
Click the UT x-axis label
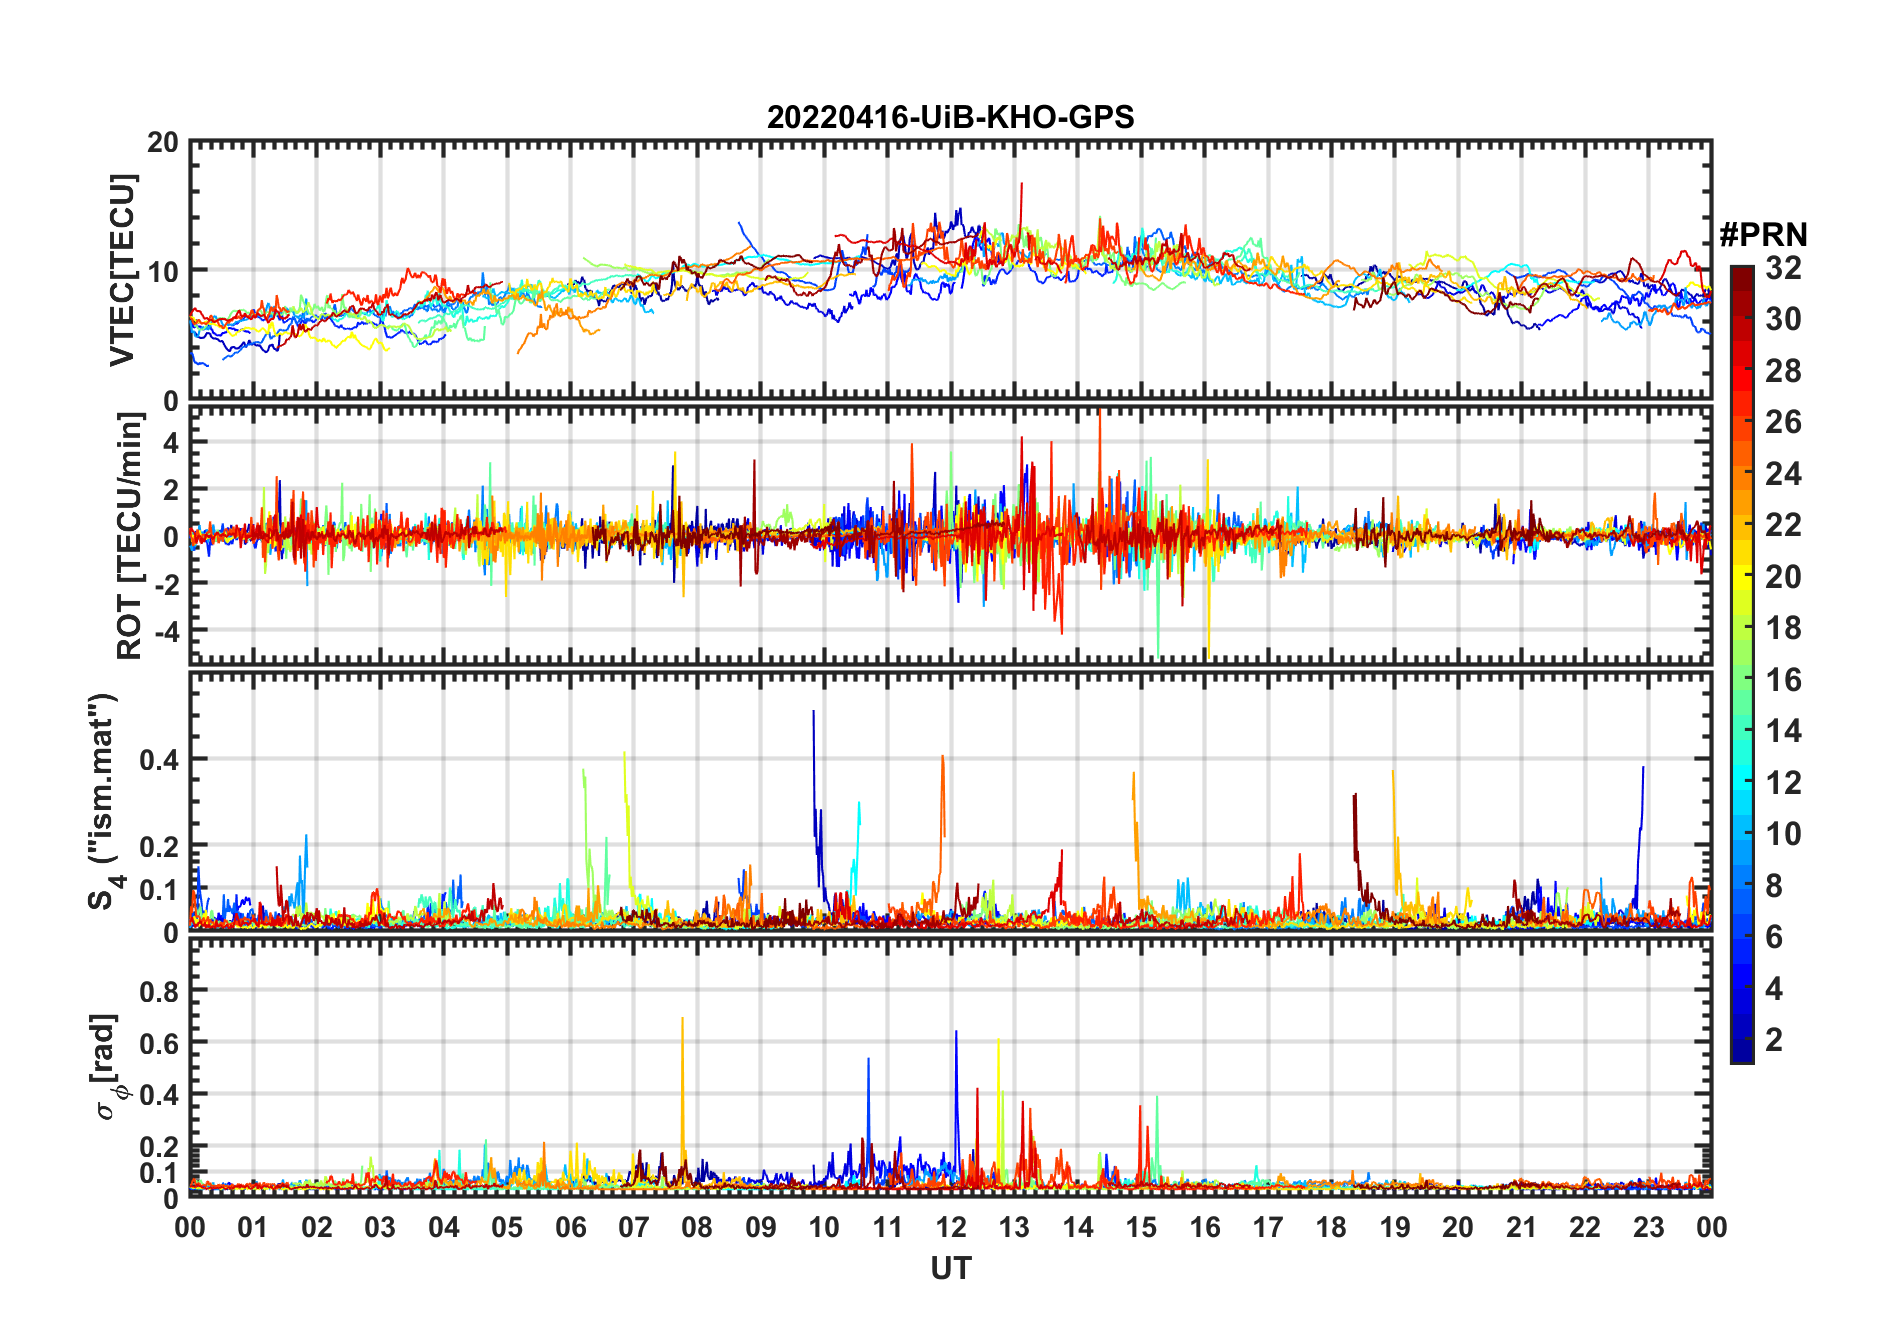pos(950,1268)
